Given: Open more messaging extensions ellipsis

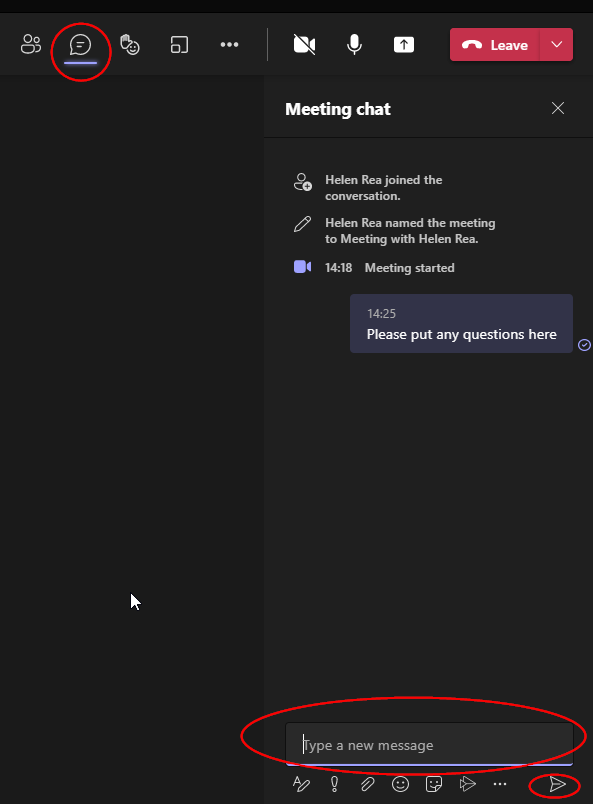Looking at the screenshot, I should [x=500, y=784].
